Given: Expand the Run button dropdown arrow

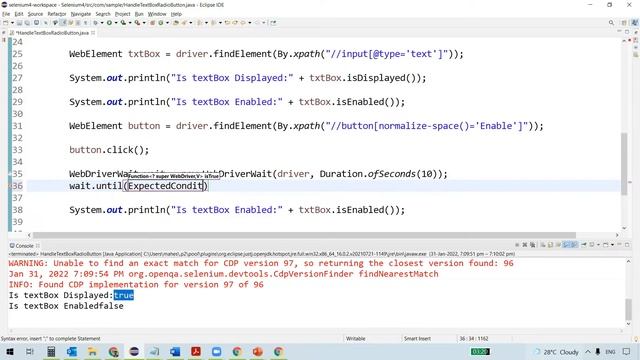Looking at the screenshot, I should [117, 23].
